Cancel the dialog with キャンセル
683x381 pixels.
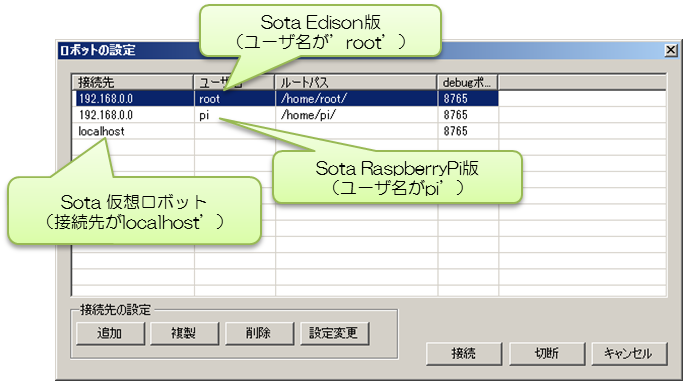coord(629,354)
